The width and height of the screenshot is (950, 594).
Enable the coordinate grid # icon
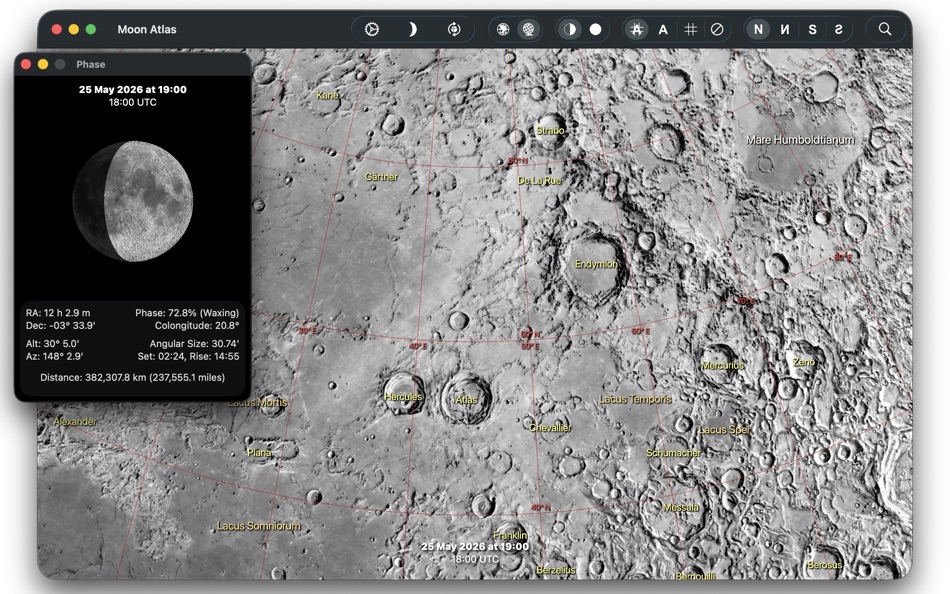point(690,29)
